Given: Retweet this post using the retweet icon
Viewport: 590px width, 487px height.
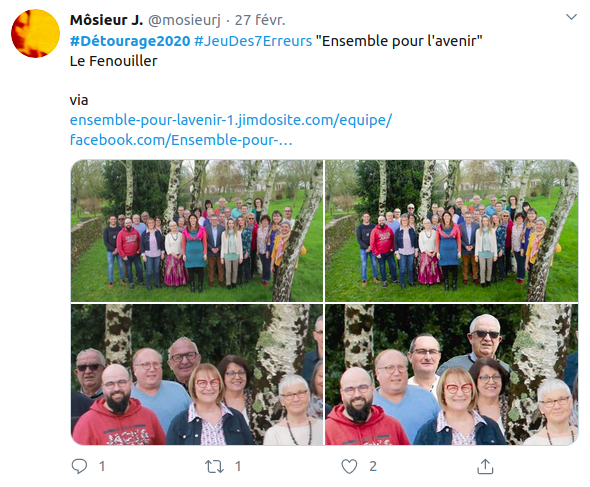Looking at the screenshot, I should pos(214,467).
